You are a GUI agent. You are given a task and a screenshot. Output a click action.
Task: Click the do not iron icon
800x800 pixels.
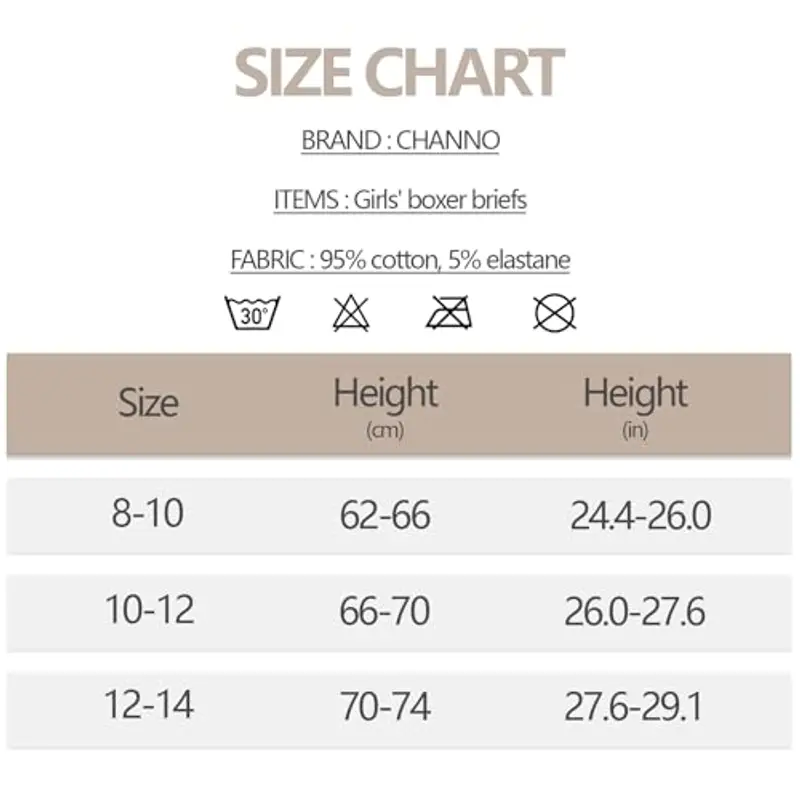449,314
